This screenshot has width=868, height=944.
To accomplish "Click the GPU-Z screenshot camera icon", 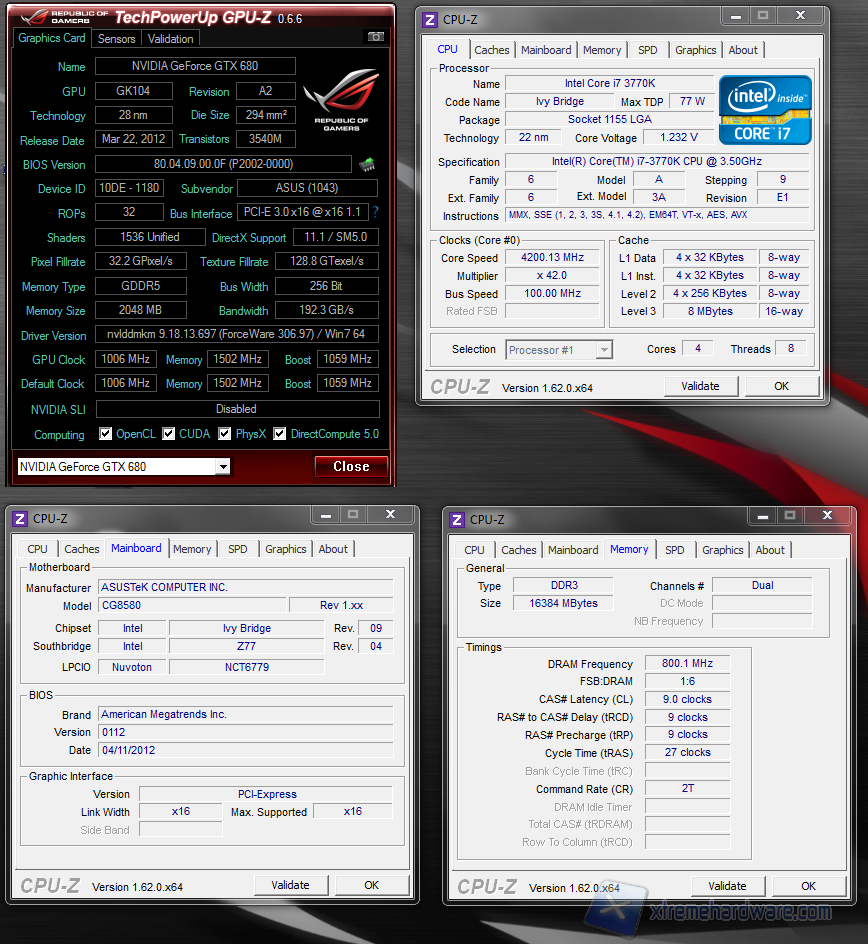I will pos(376,37).
